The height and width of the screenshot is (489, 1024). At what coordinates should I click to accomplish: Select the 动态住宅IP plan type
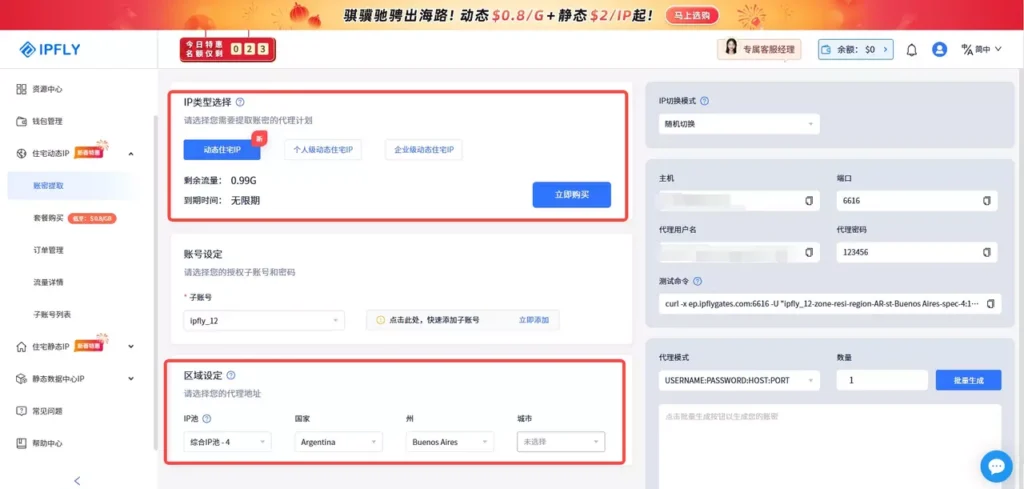pos(222,150)
